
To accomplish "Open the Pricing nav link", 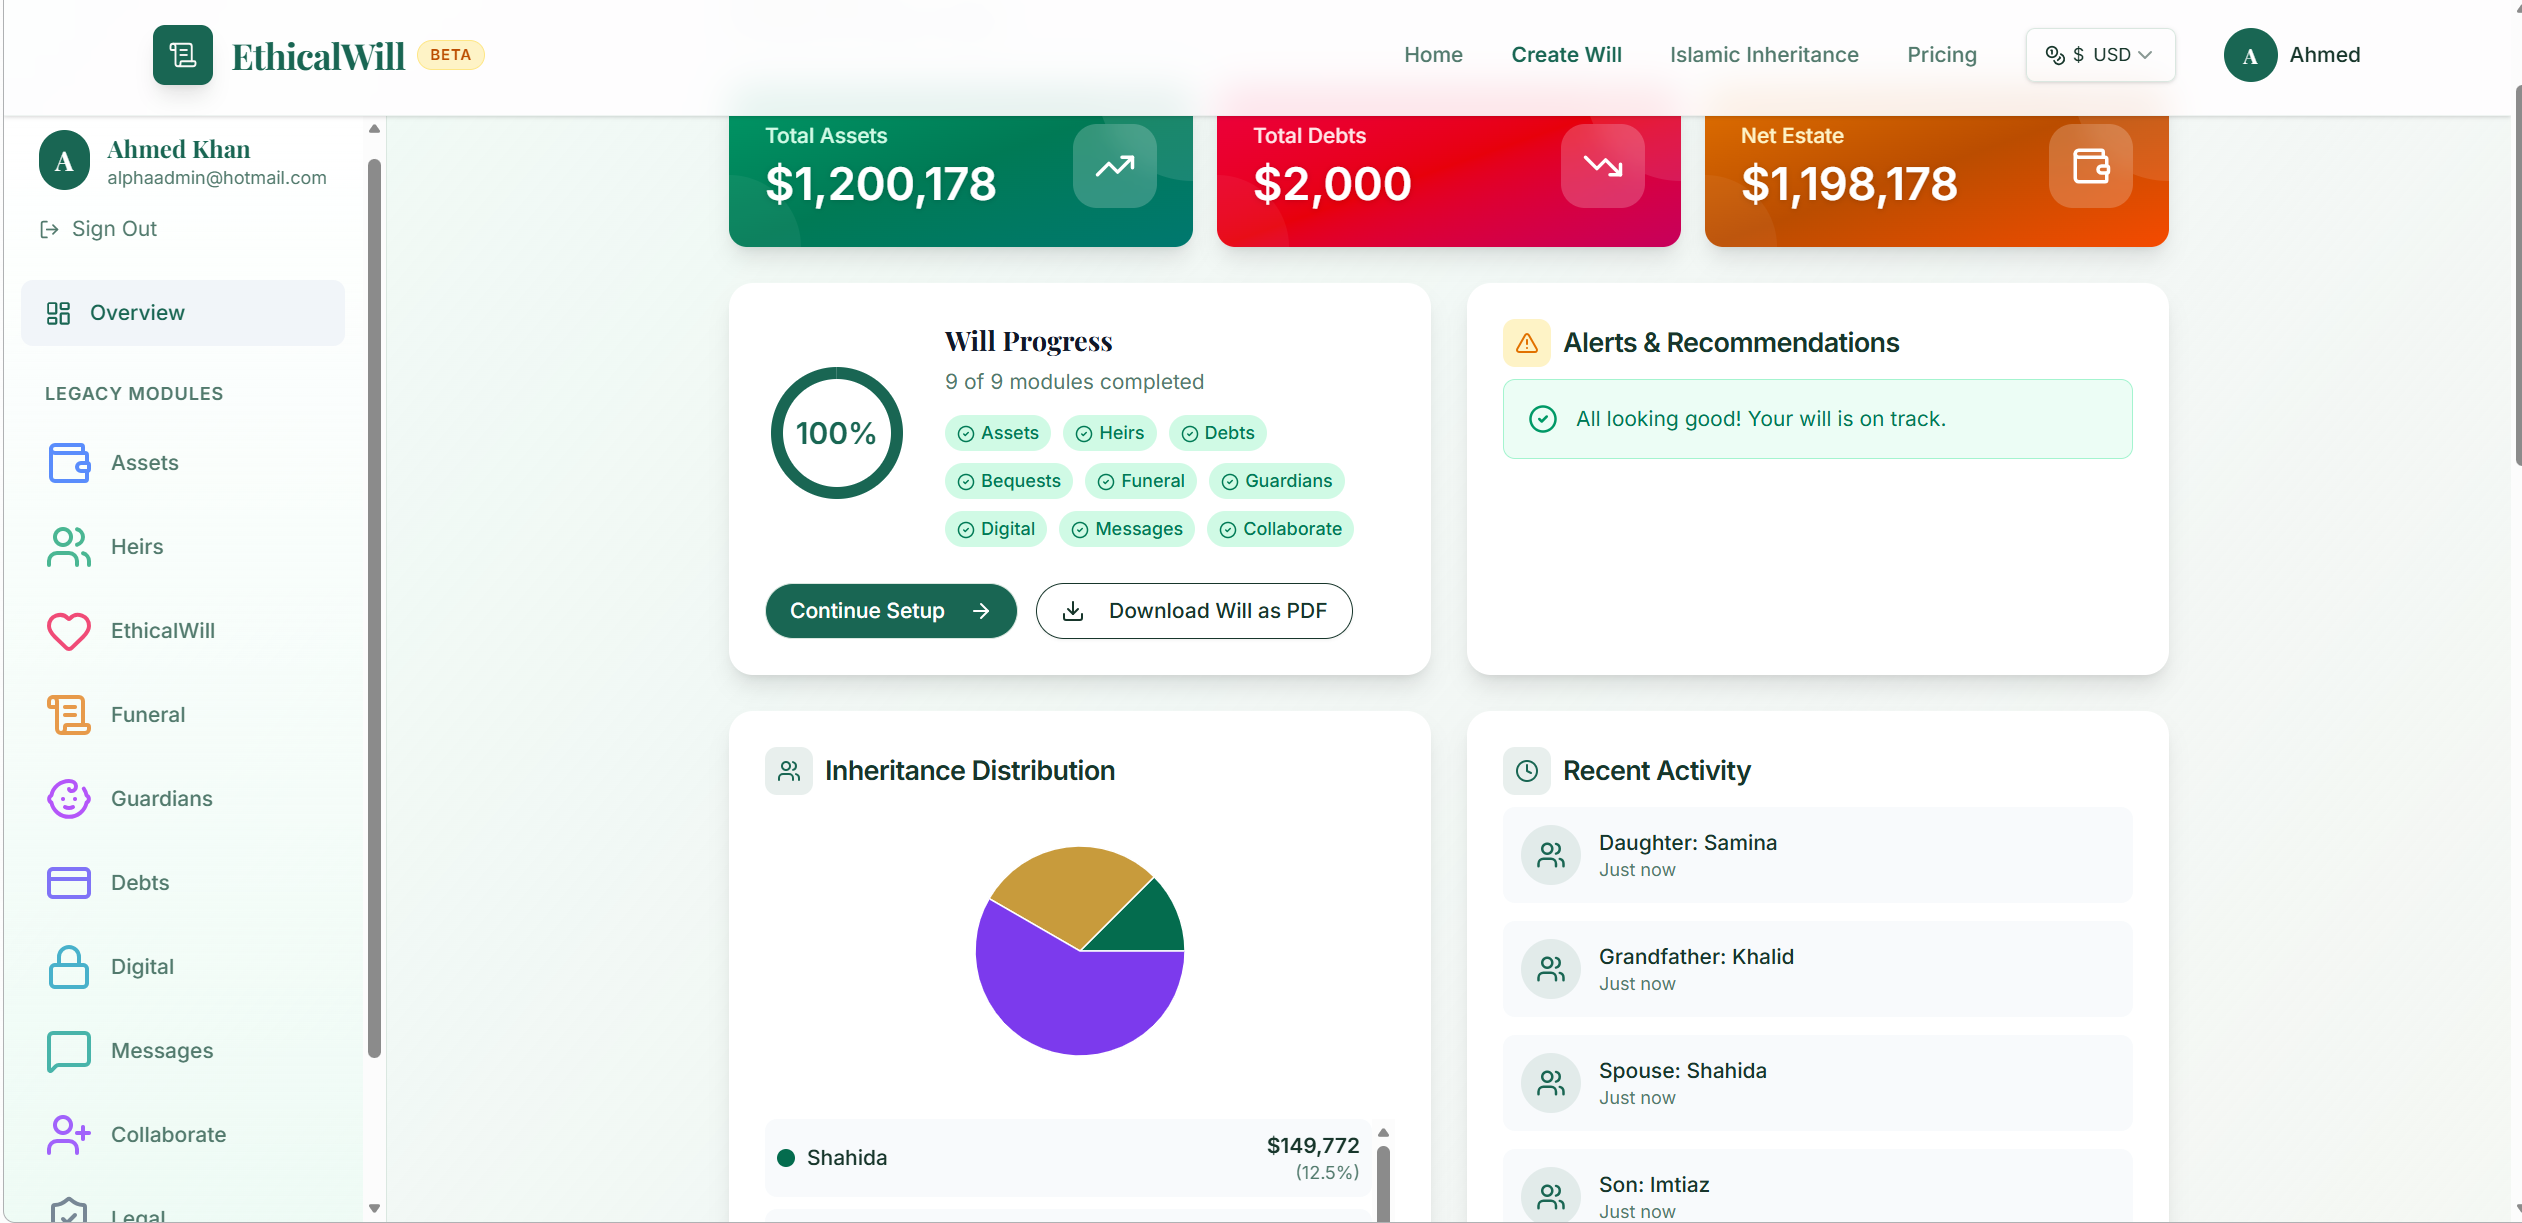I will pos(1941,55).
